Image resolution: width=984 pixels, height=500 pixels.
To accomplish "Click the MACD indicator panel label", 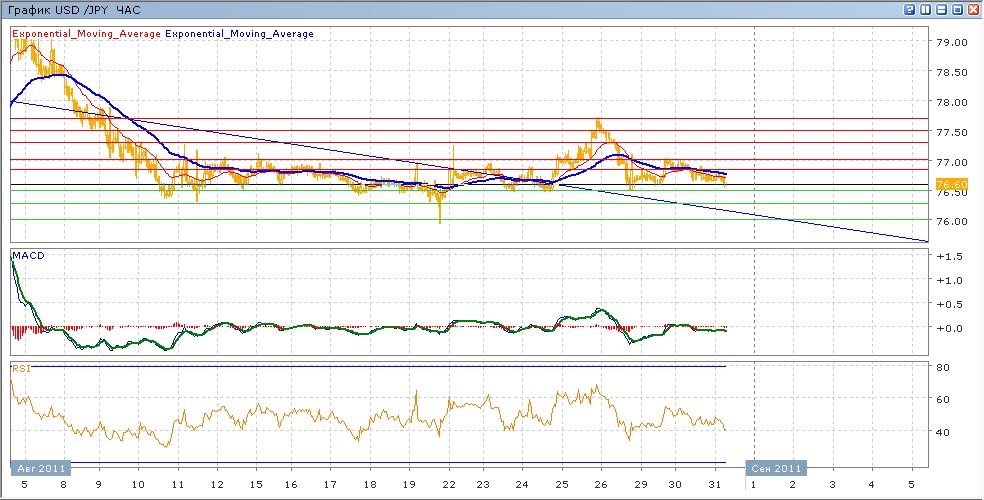I will tap(29, 256).
